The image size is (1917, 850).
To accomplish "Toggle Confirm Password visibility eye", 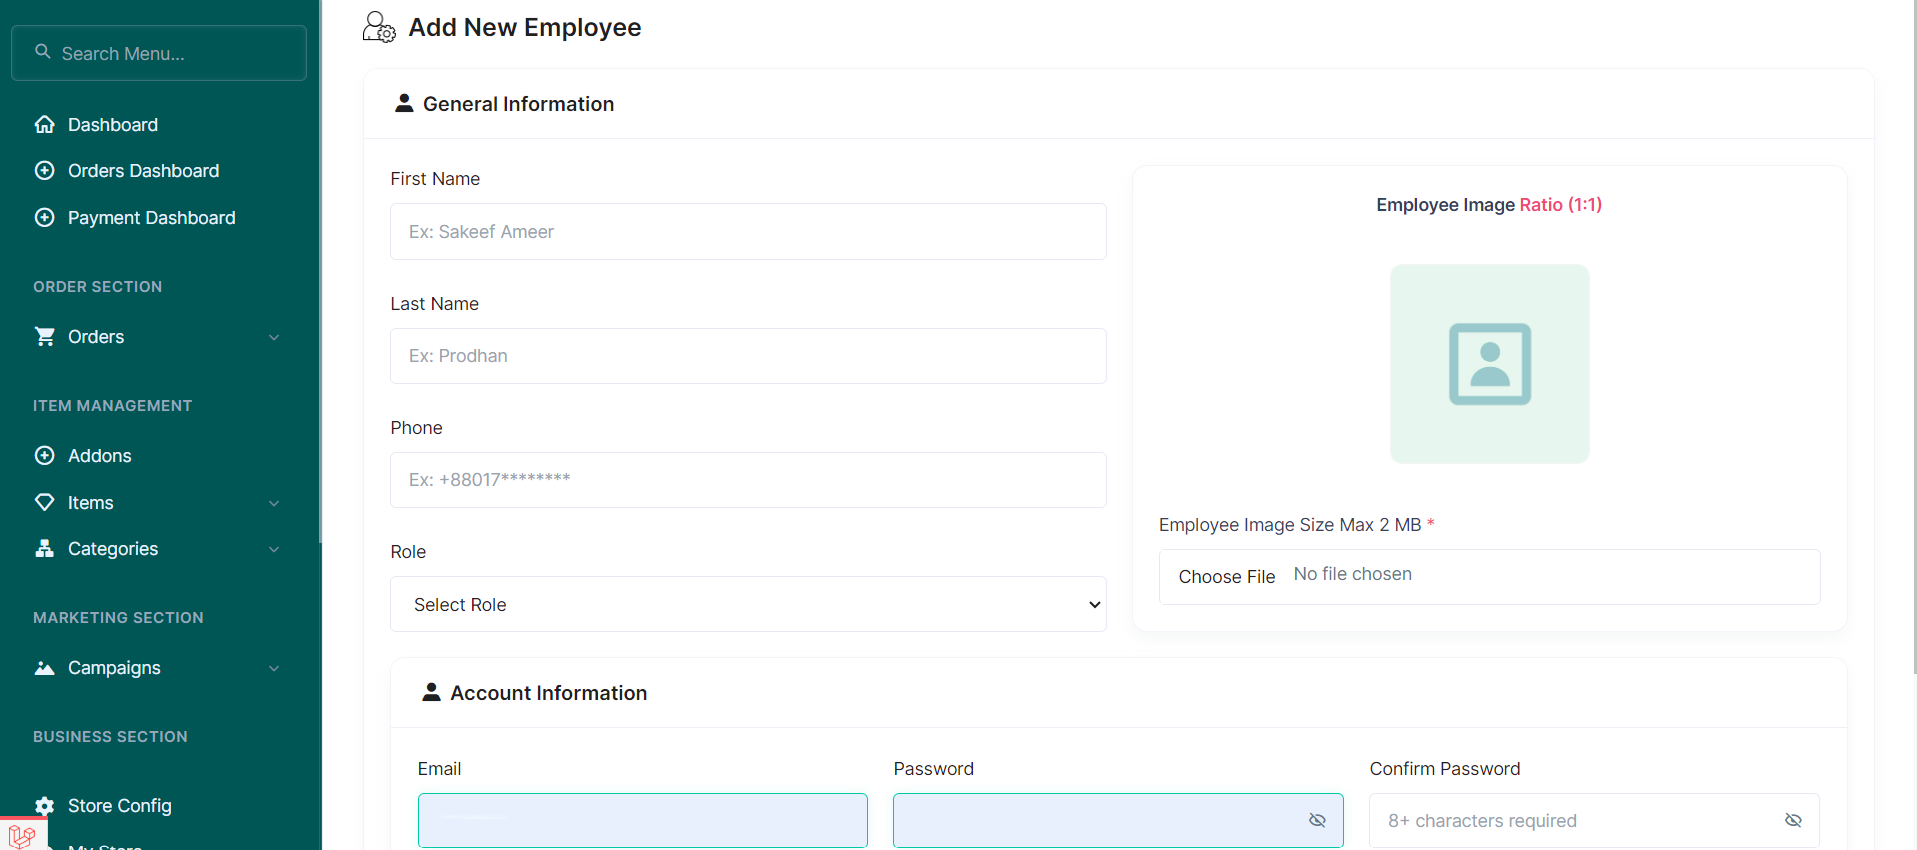I will click(1793, 821).
